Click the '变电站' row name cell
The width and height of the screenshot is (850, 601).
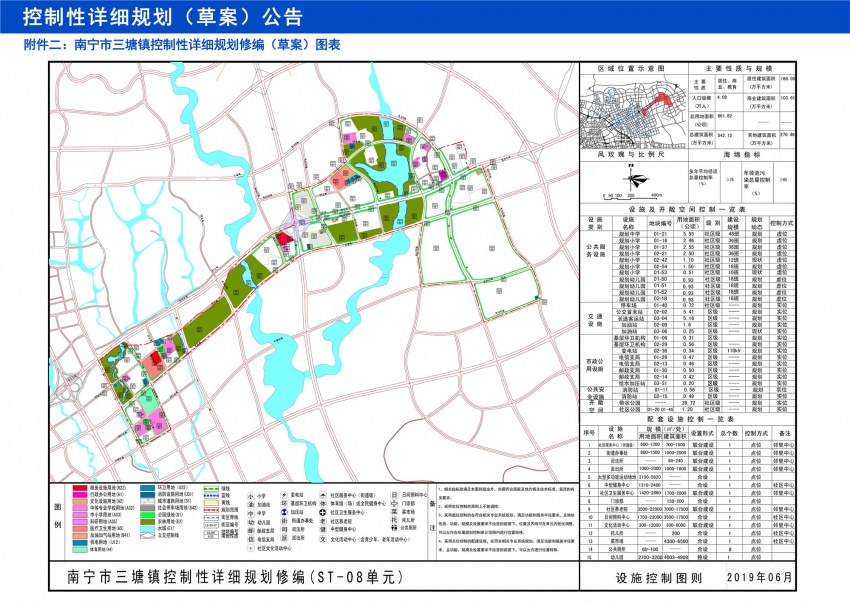pos(629,351)
